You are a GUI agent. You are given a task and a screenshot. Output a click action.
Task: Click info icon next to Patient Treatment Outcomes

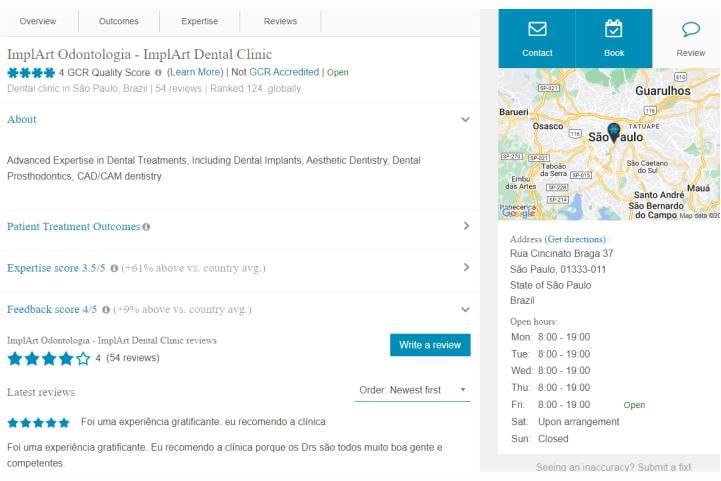pos(146,227)
